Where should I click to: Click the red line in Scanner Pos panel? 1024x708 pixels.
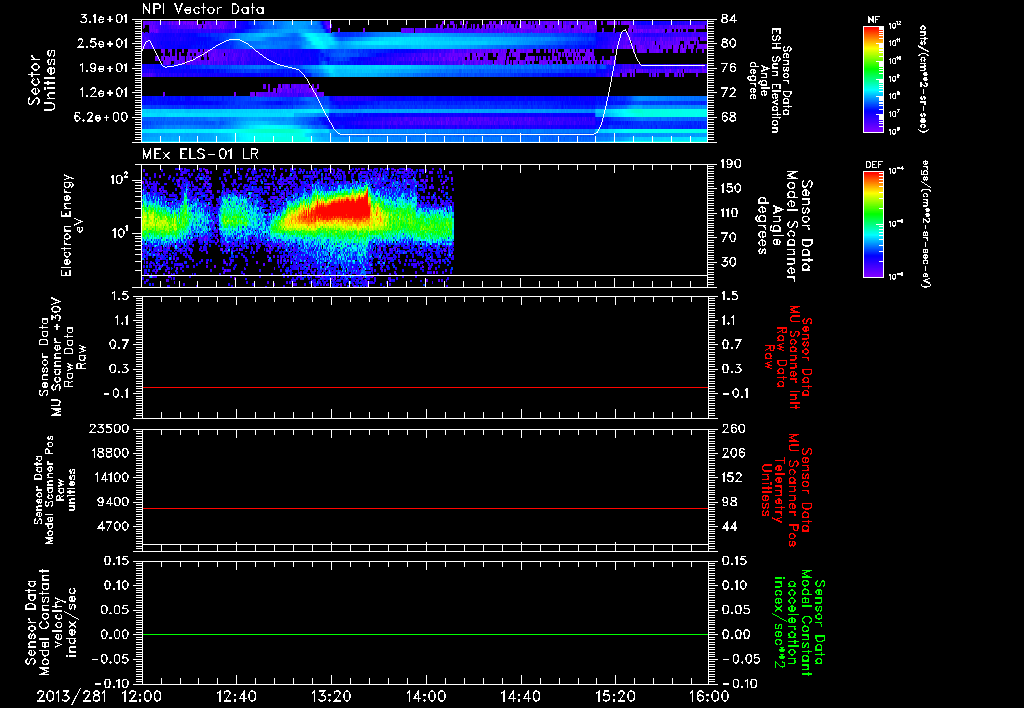coord(425,508)
